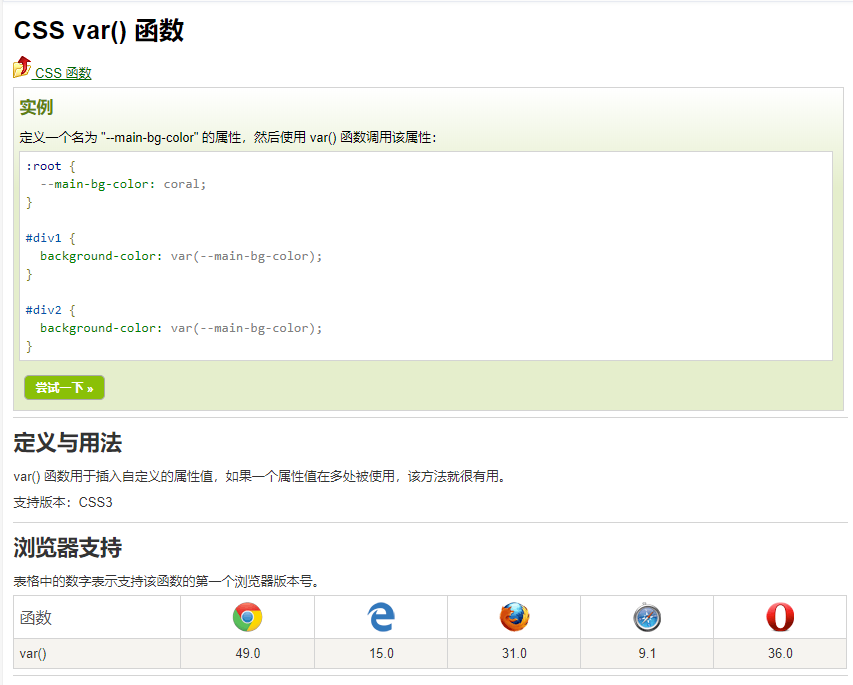The width and height of the screenshot is (853, 685).
Task: Click the 尝试一下 button
Action: pos(64,387)
